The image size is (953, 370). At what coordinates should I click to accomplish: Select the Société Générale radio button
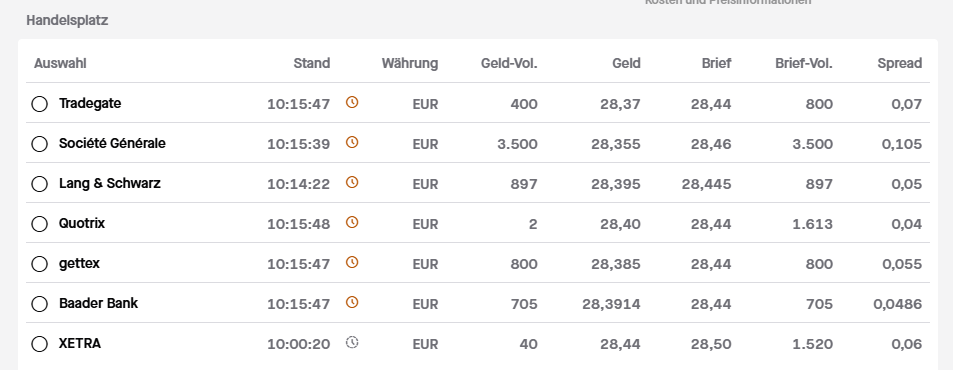(x=40, y=144)
